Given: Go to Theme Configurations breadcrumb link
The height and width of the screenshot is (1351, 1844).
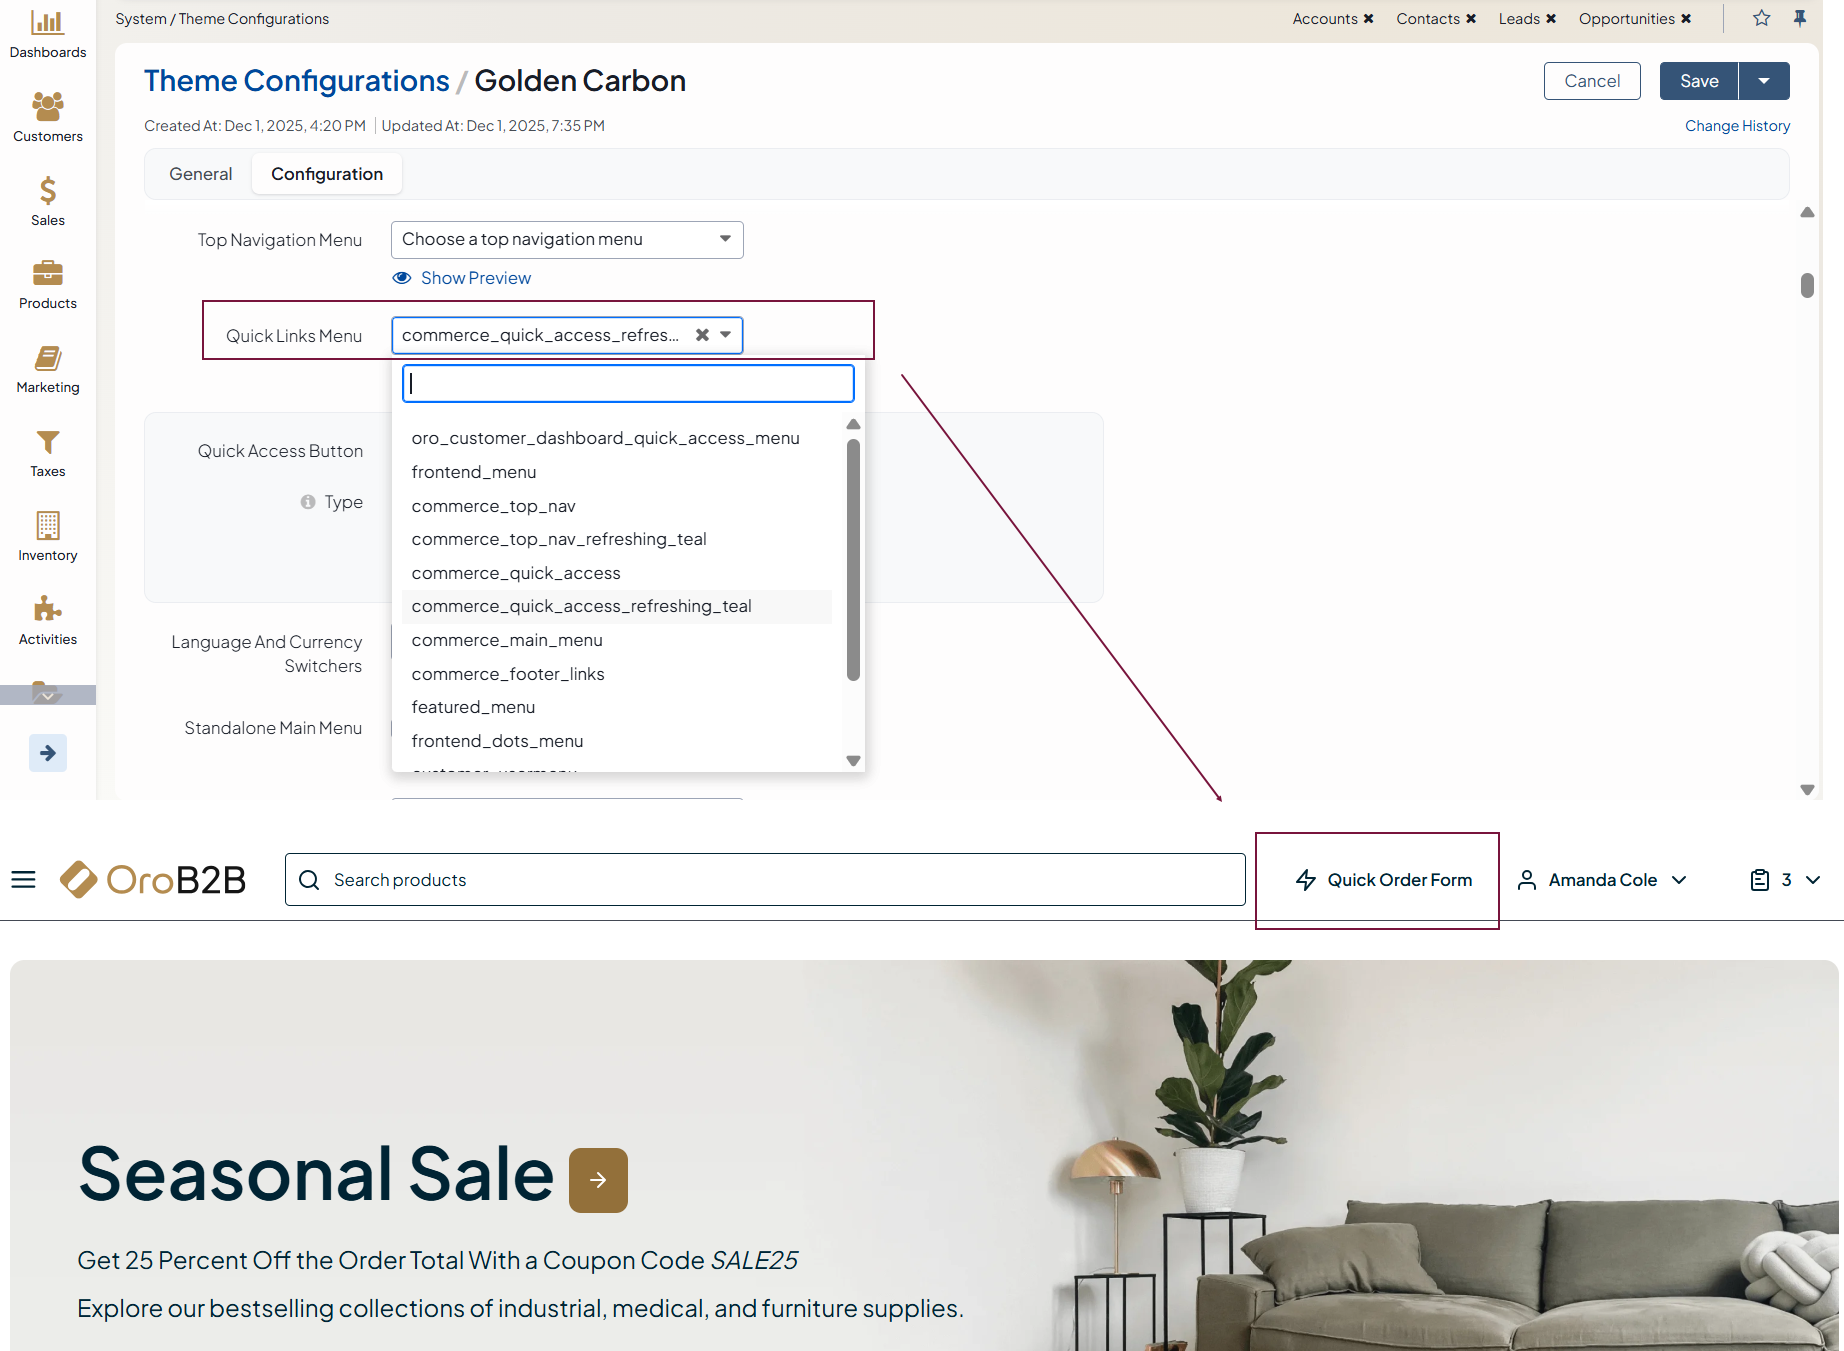Looking at the screenshot, I should [297, 81].
